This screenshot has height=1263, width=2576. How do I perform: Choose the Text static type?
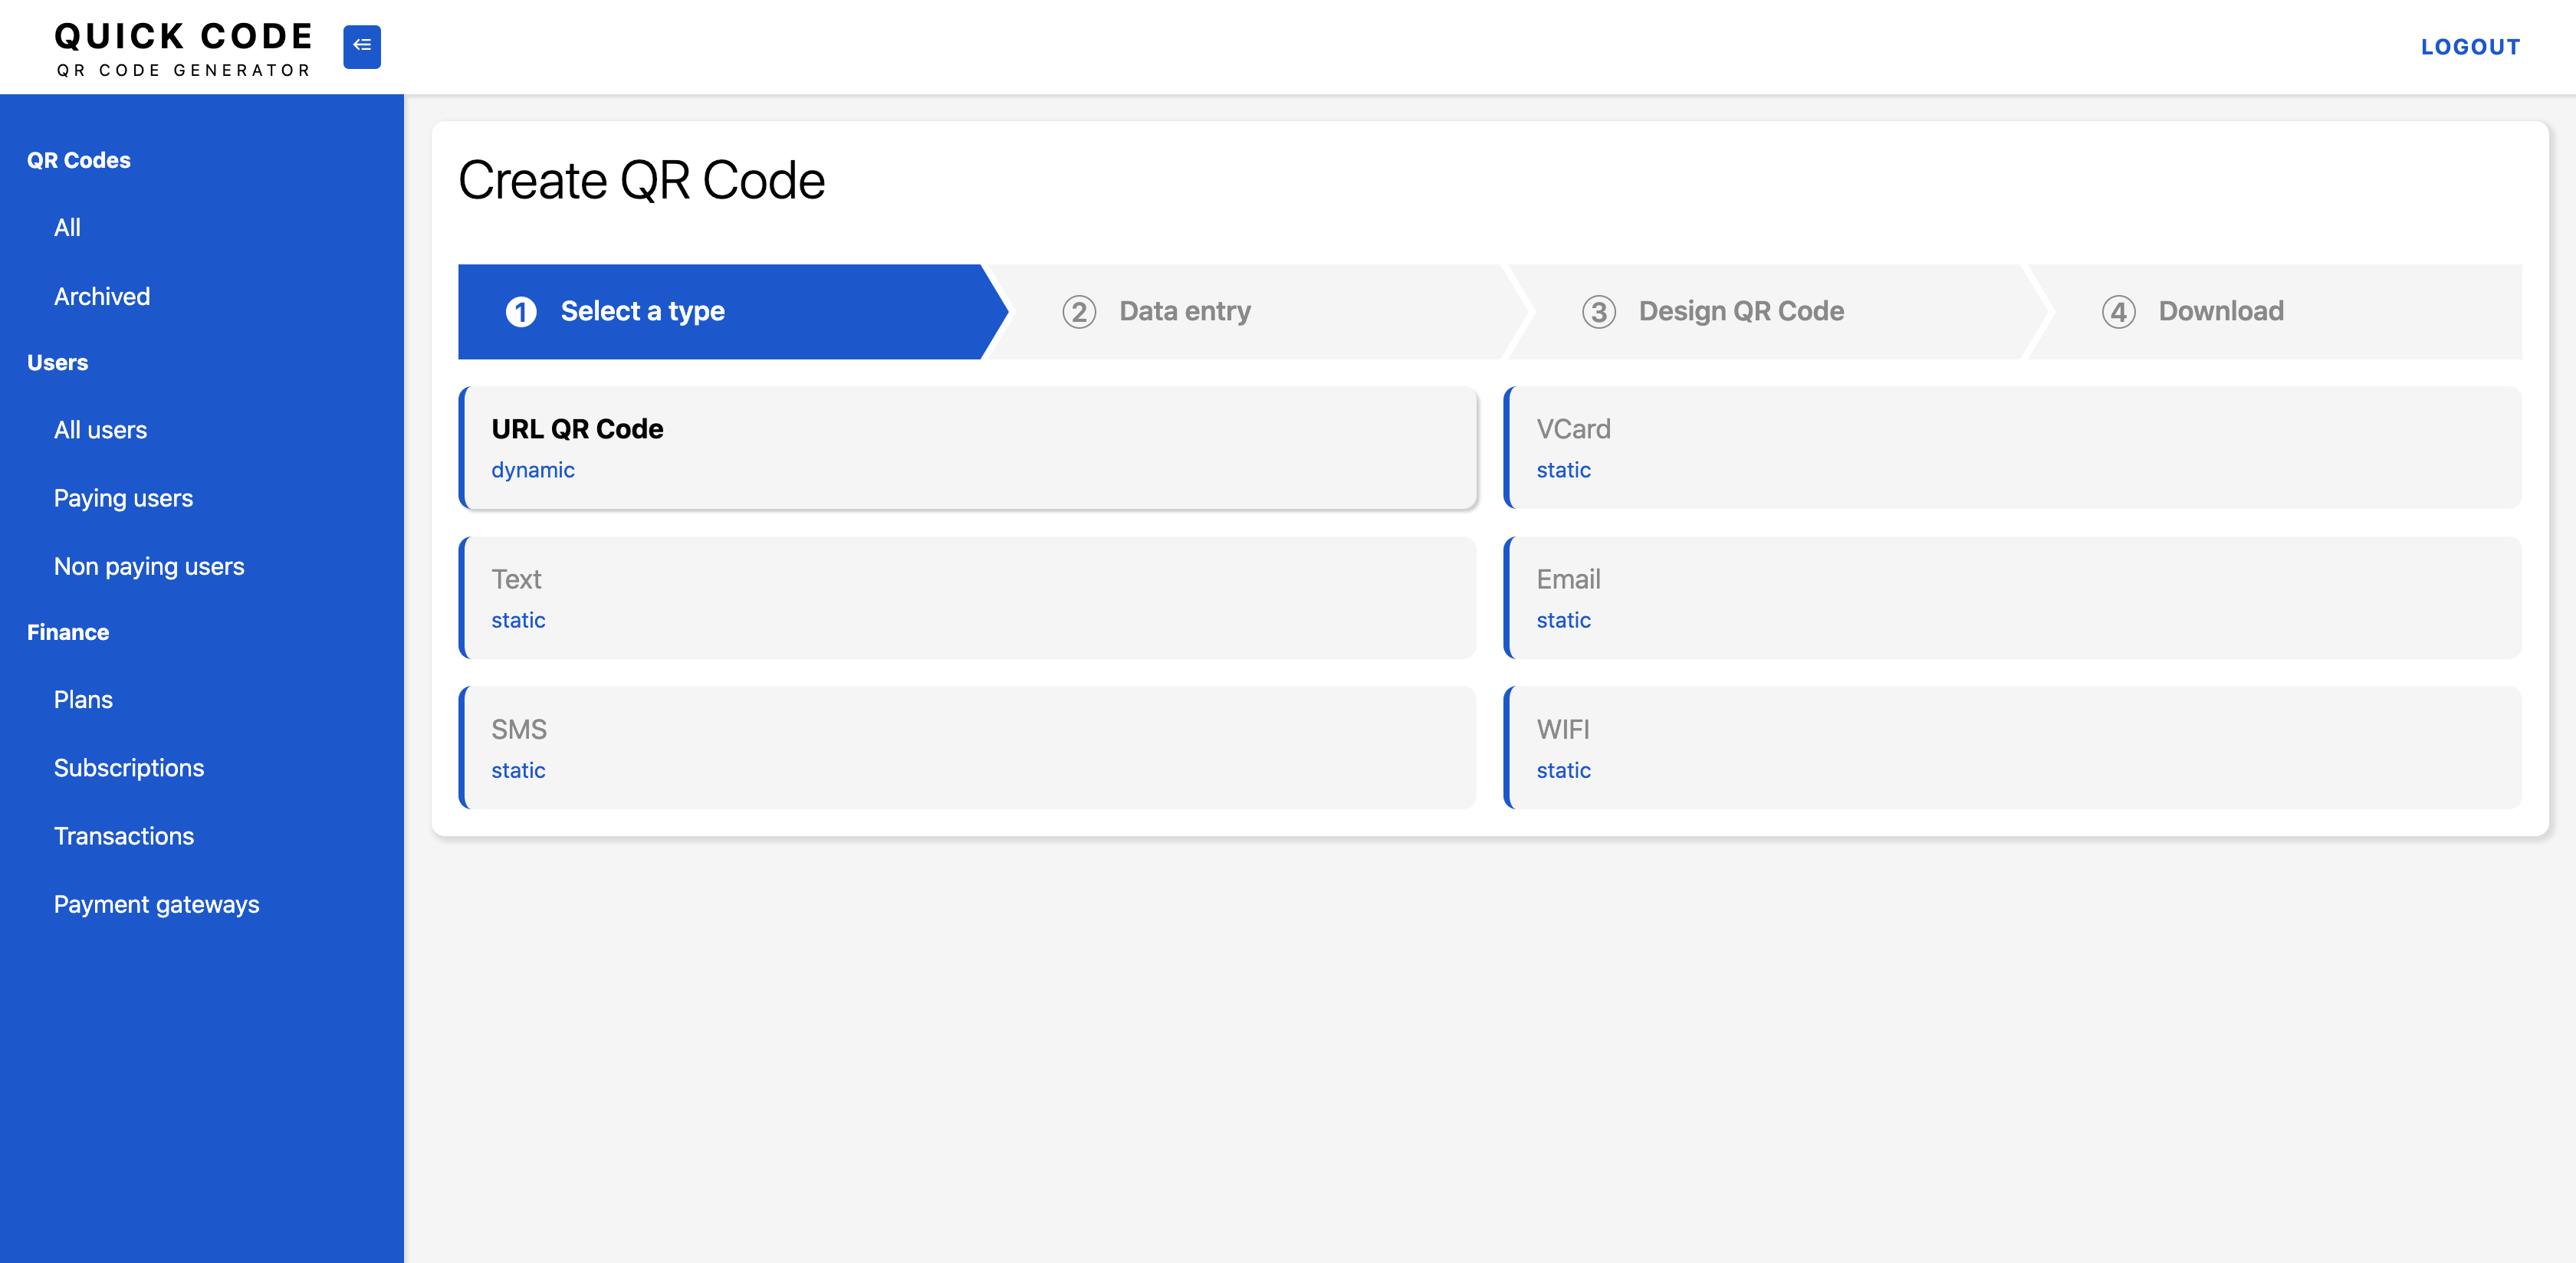(968, 598)
